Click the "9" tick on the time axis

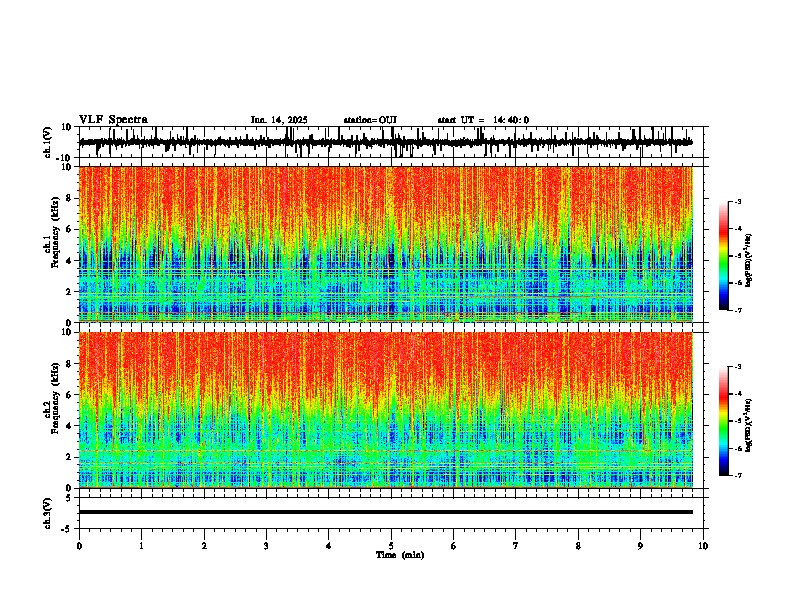tap(640, 546)
